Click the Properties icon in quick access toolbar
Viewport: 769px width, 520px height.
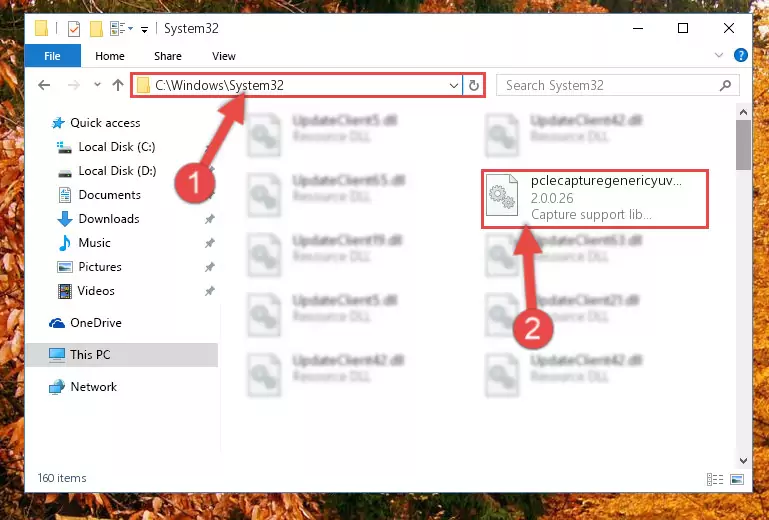pyautogui.click(x=74, y=29)
